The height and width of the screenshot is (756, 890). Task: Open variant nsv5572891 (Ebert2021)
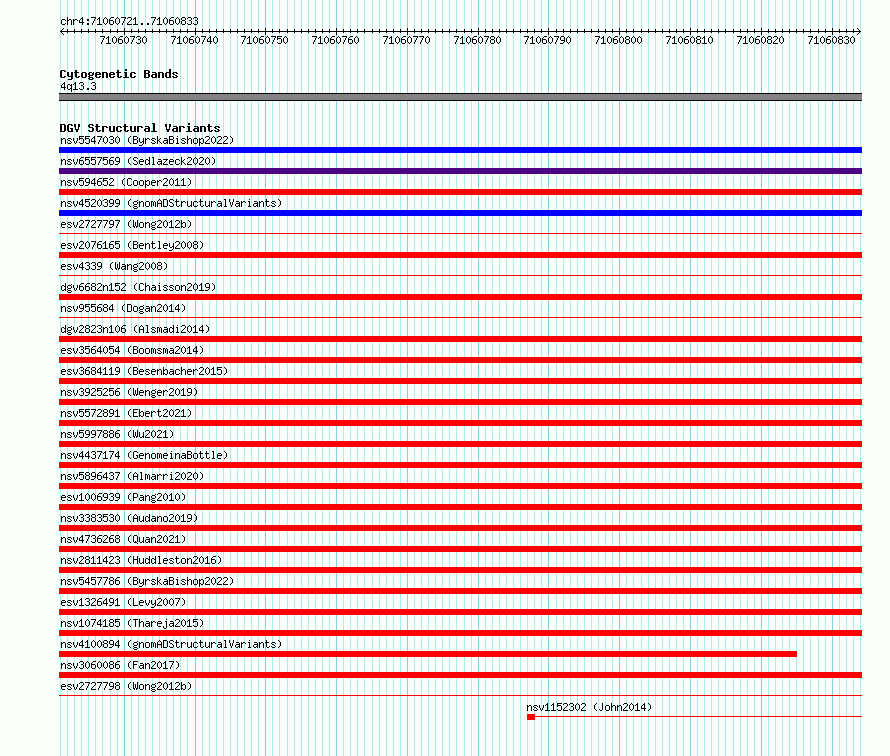click(126, 413)
